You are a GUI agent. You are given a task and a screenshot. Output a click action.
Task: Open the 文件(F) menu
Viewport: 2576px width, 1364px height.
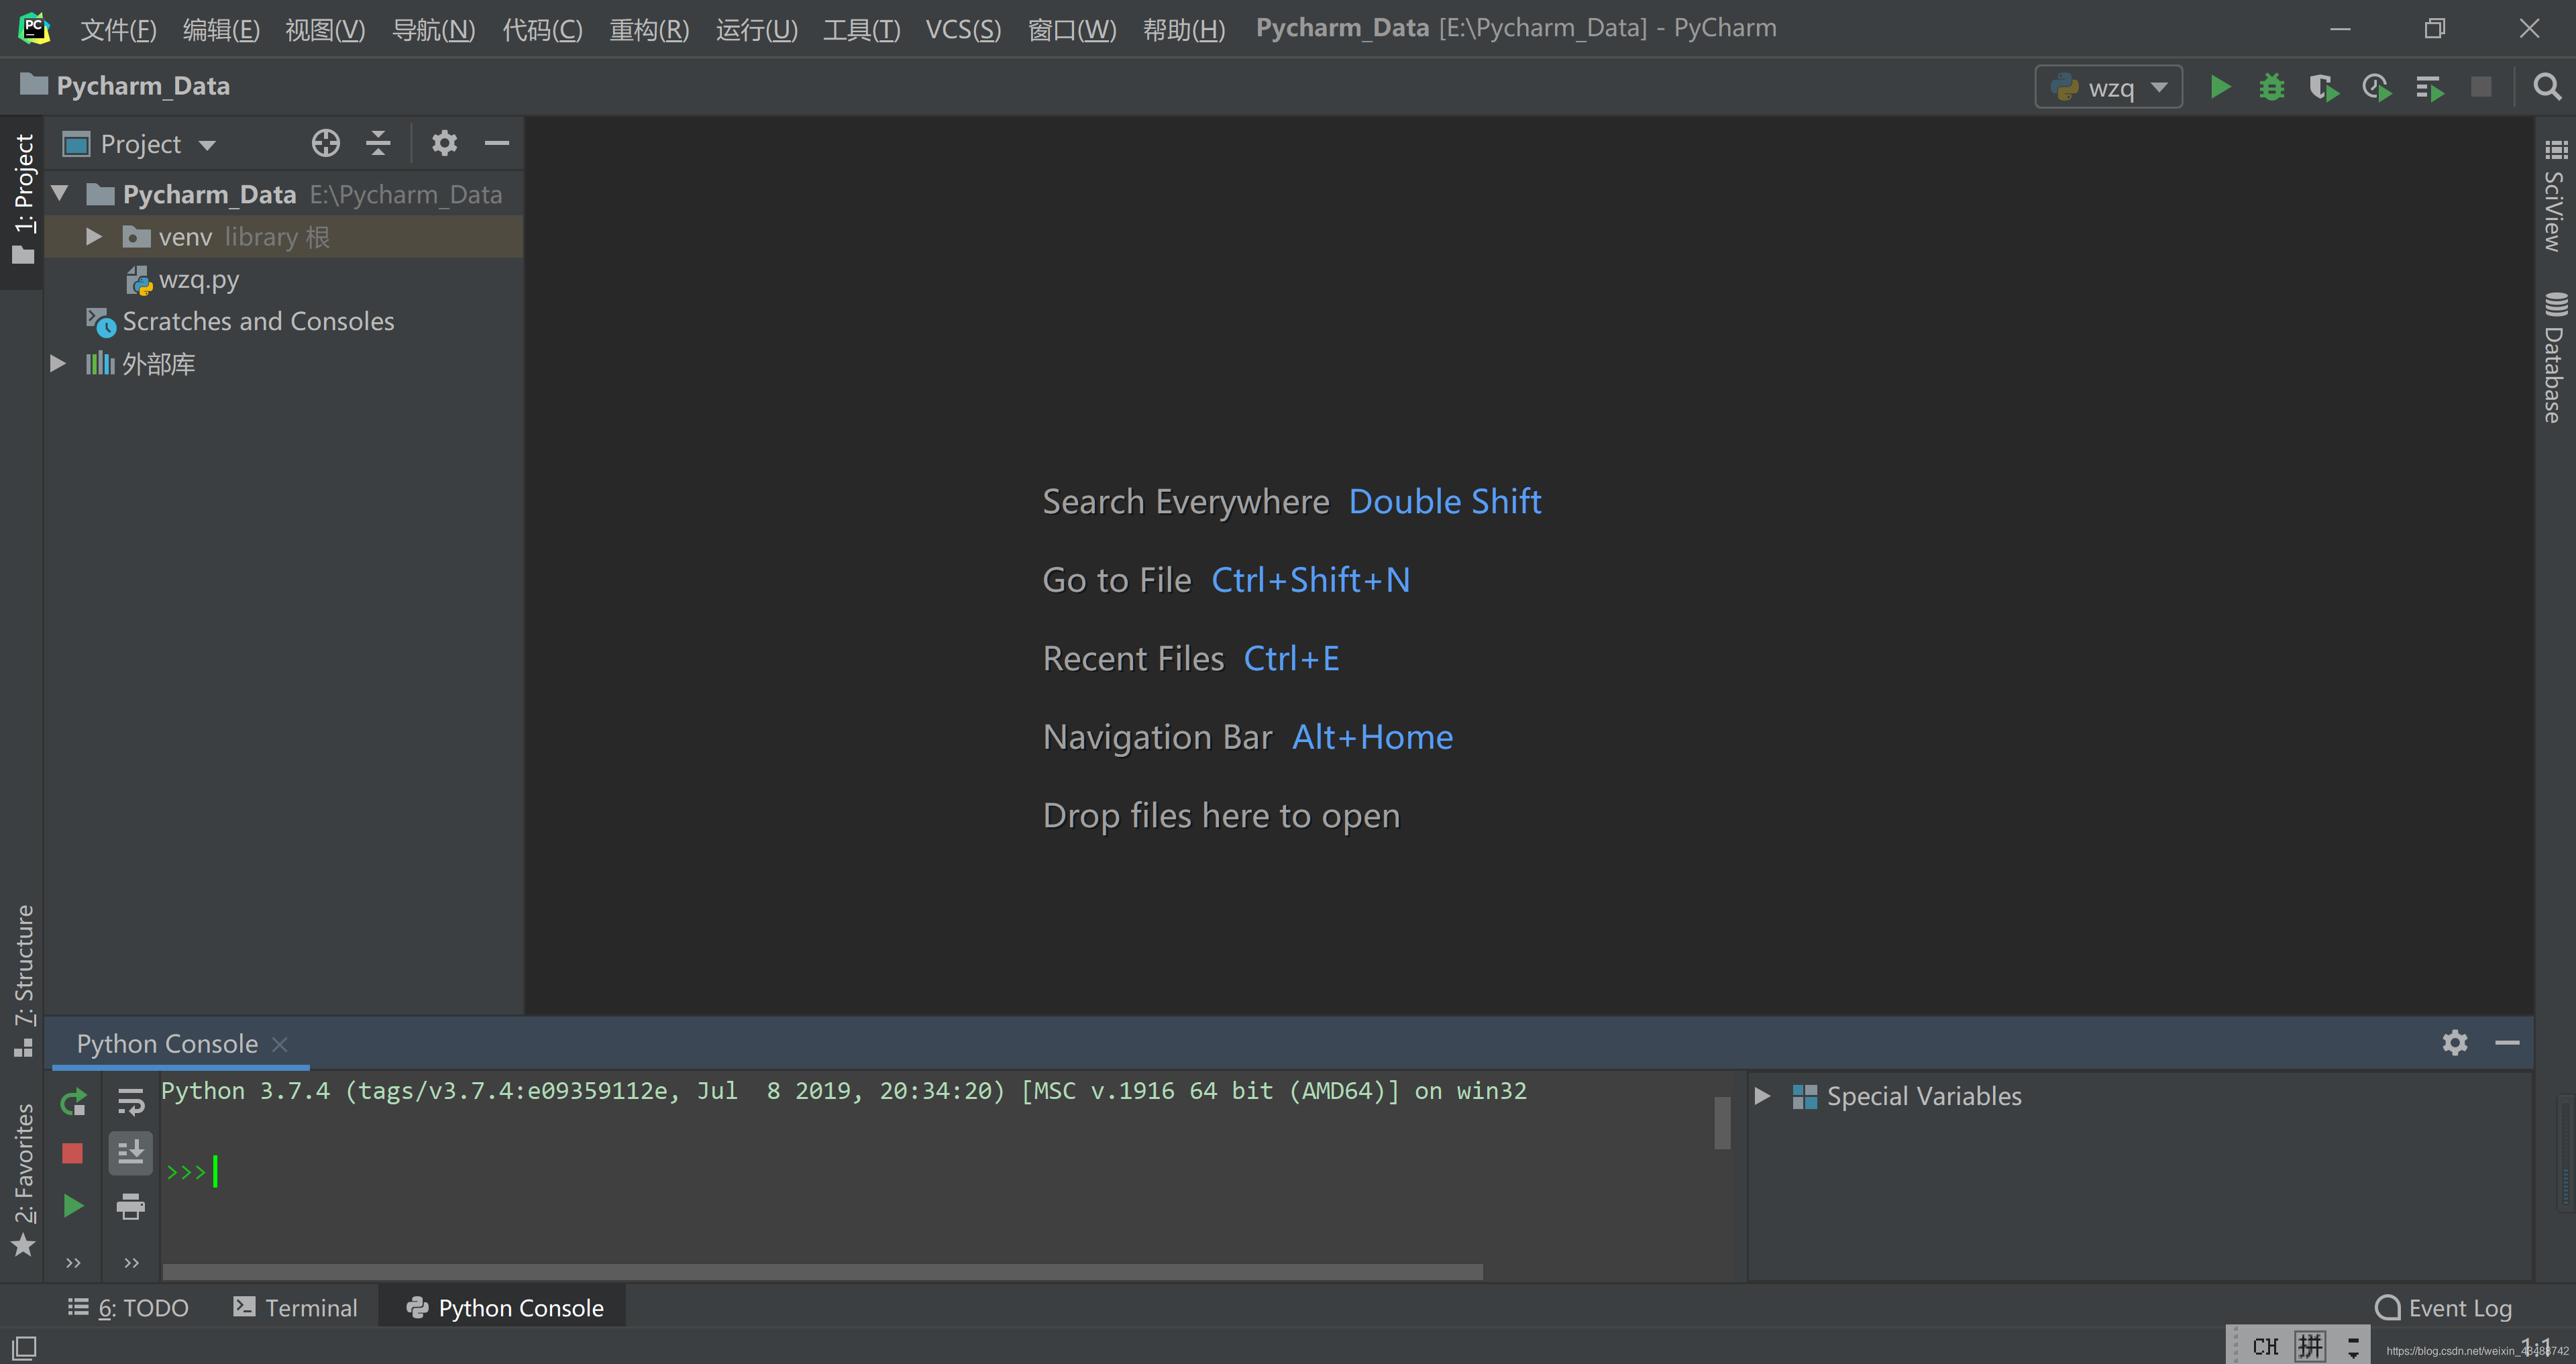[x=118, y=29]
